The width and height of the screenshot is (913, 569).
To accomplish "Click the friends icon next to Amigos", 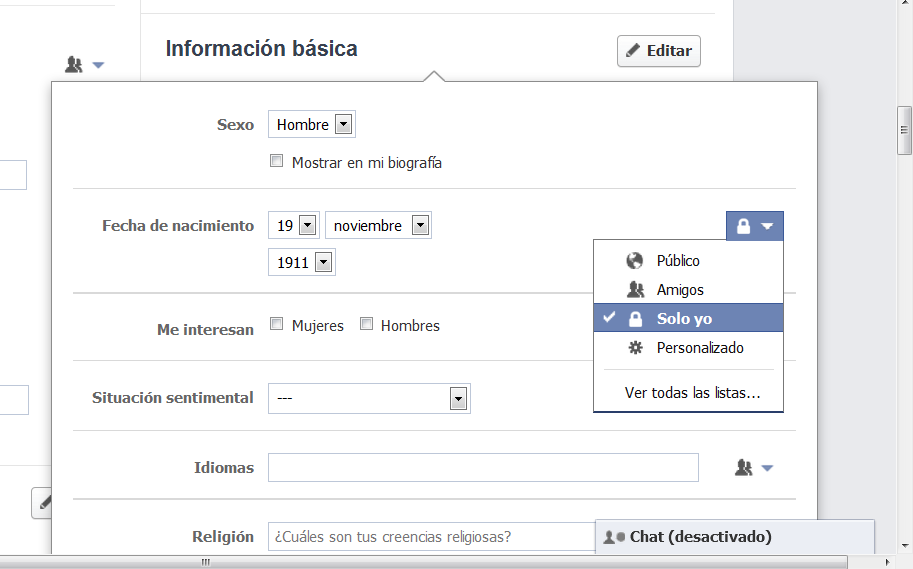I will [635, 290].
